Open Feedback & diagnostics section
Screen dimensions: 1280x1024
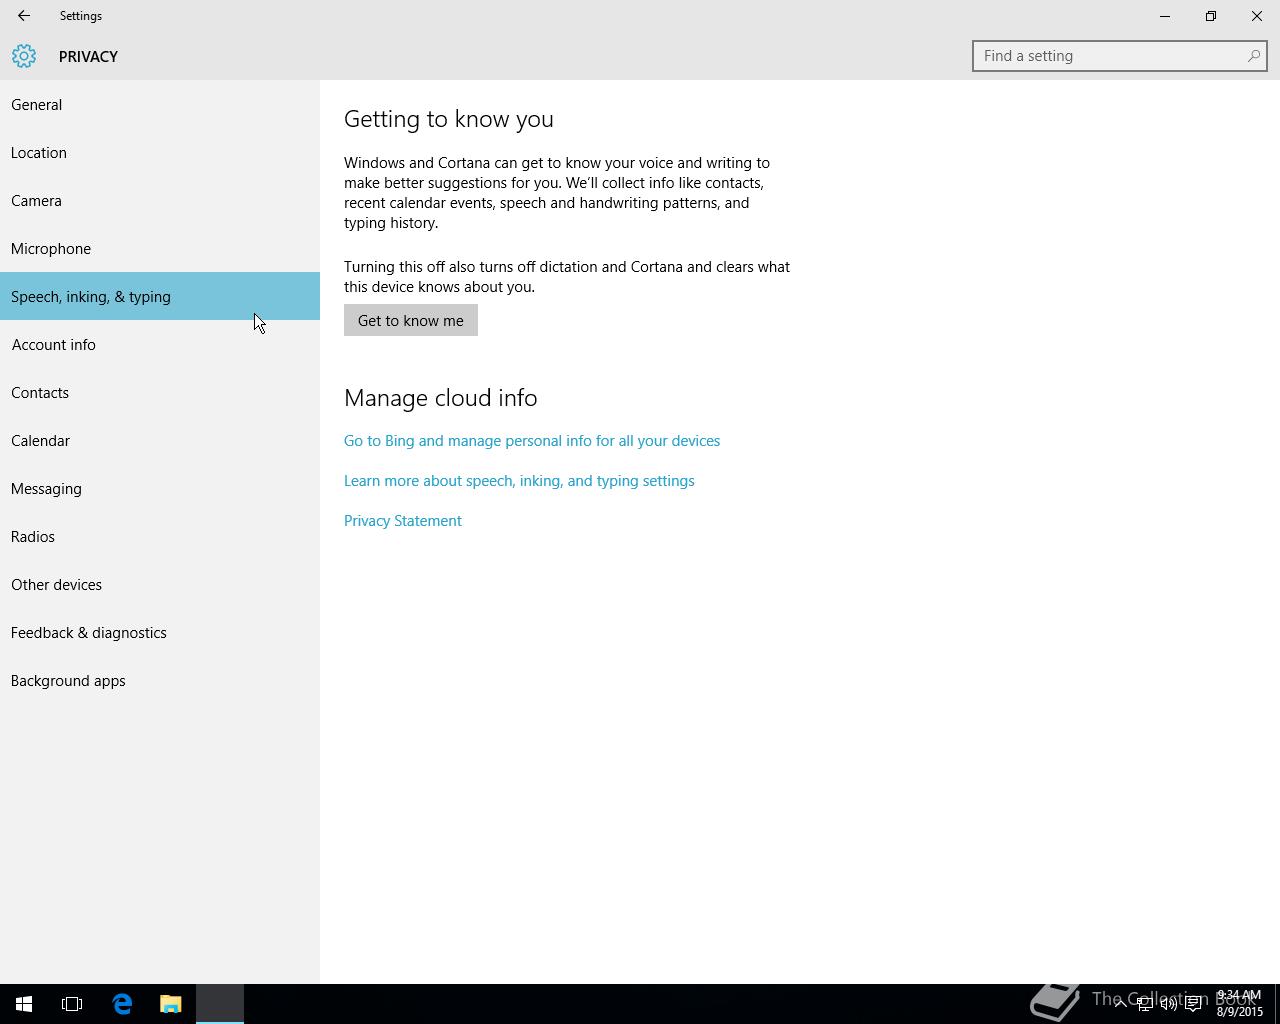(x=160, y=632)
